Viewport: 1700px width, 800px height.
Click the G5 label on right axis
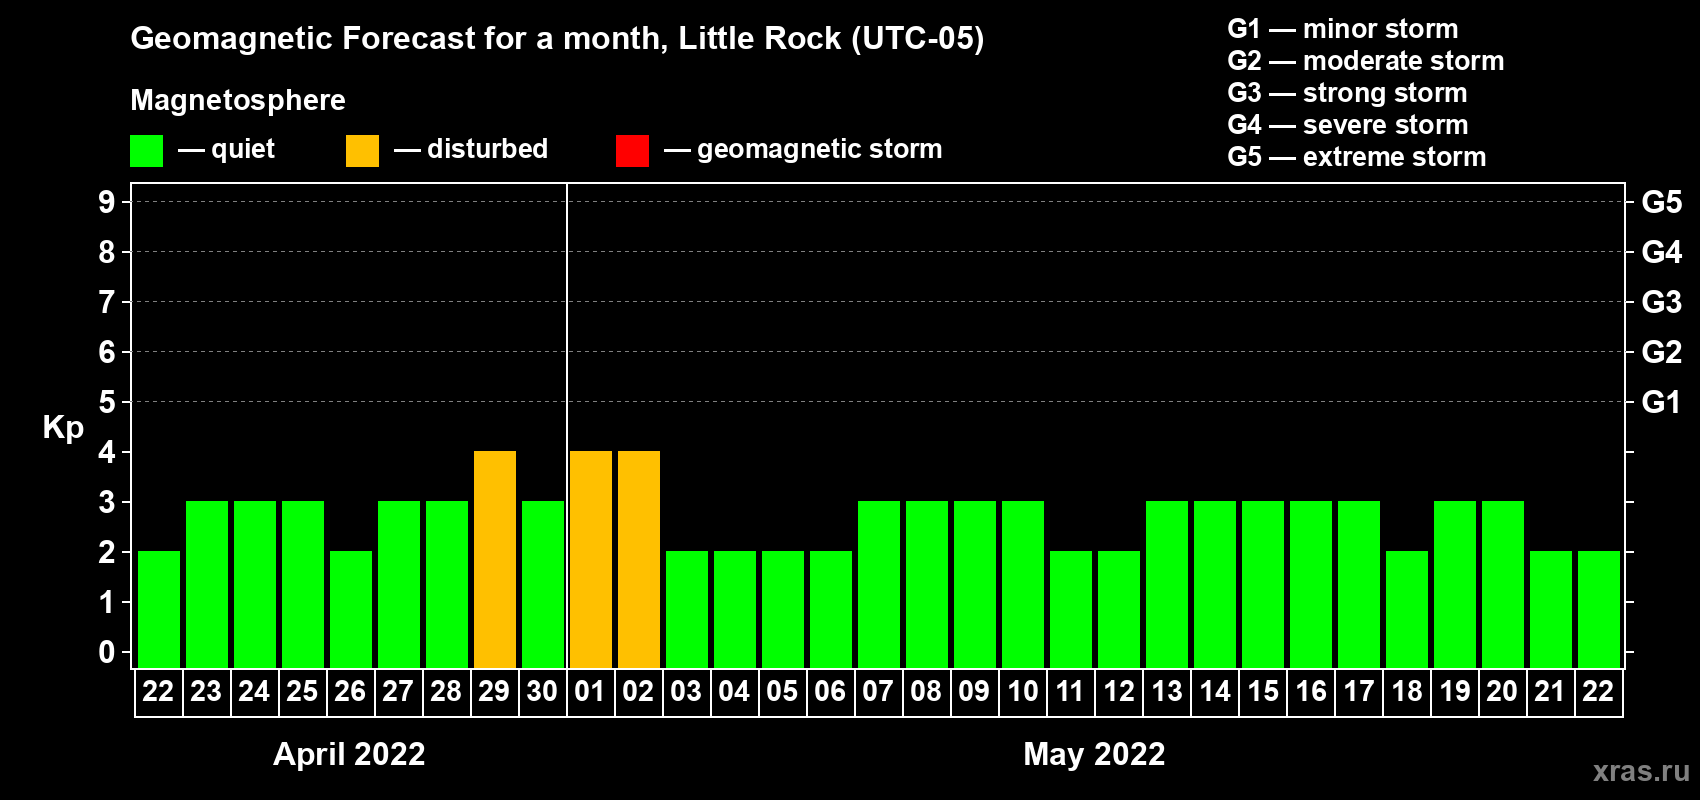pyautogui.click(x=1661, y=202)
